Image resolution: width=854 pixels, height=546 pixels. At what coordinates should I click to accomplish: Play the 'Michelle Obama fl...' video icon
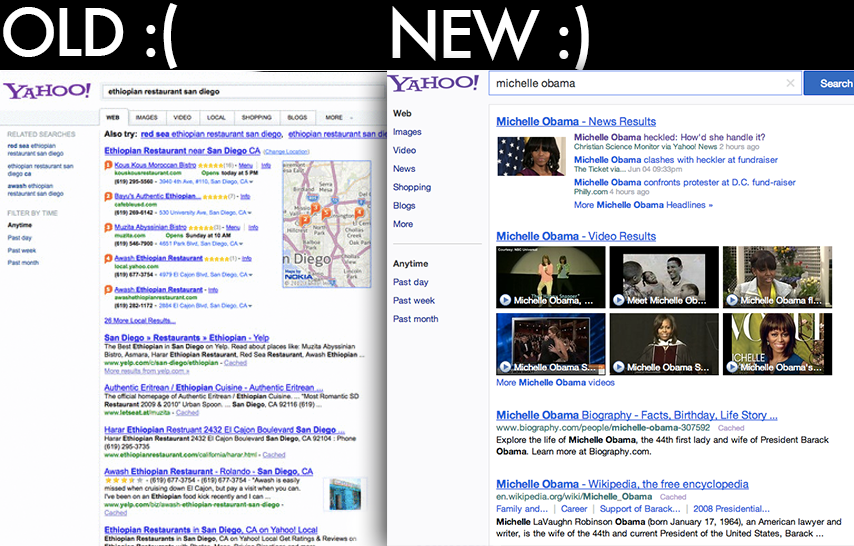(732, 300)
